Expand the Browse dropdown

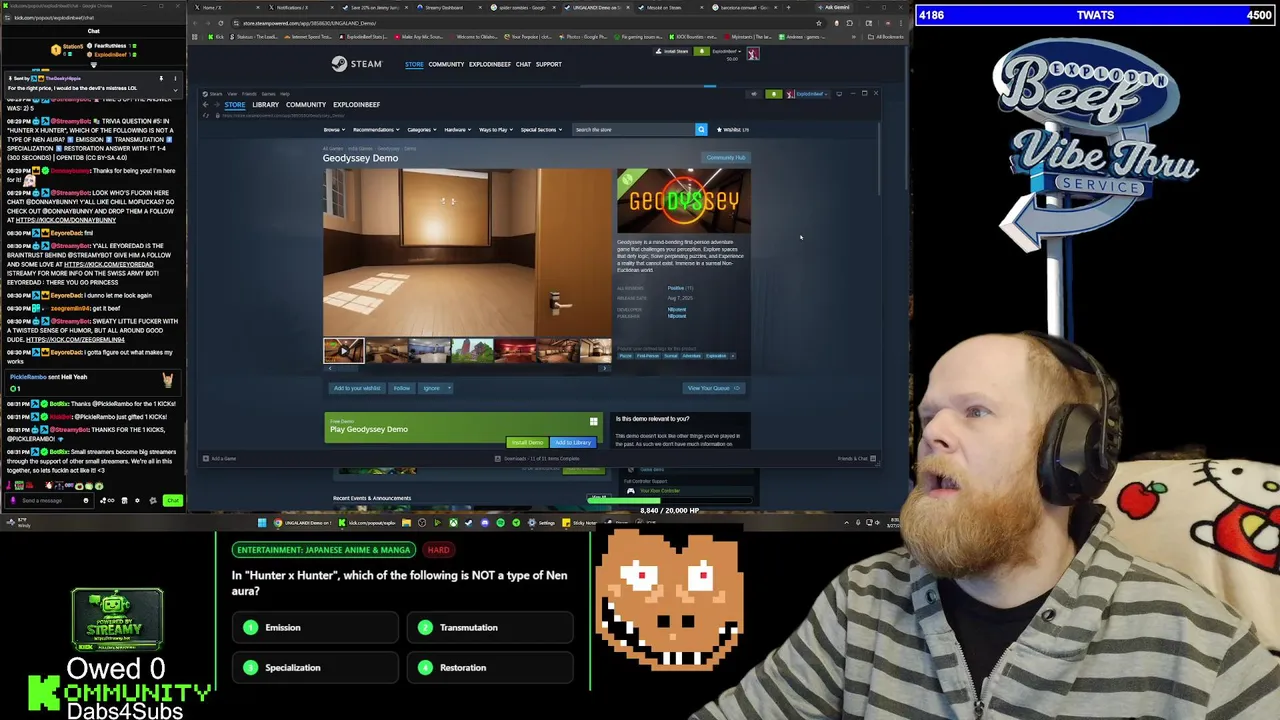pos(334,129)
